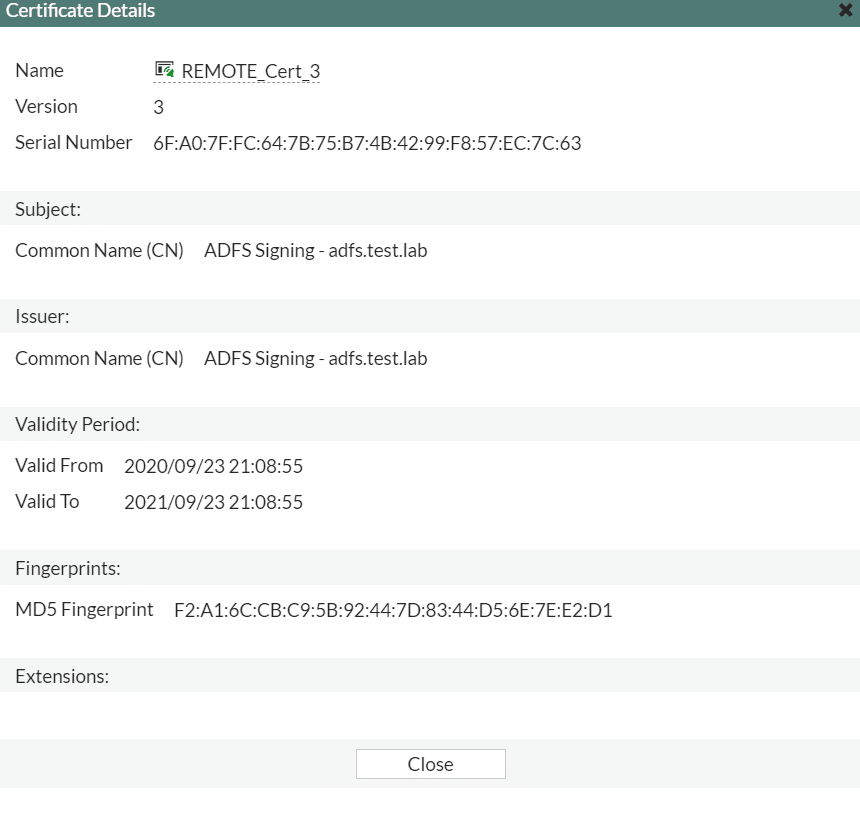
Task: Close the Certificate Details dialog with the X icon
Action: tap(845, 10)
